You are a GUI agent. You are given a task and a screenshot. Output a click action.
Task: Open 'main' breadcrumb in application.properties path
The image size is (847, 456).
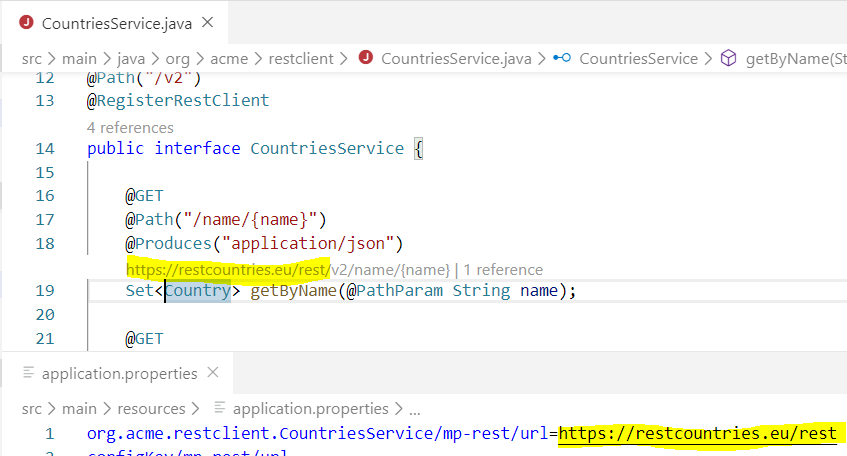click(79, 409)
